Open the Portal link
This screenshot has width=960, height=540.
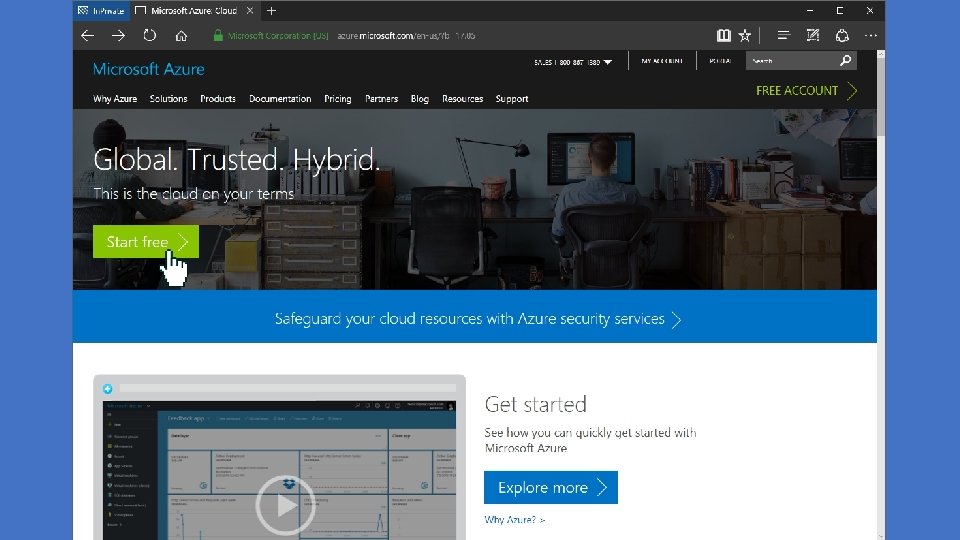(720, 61)
